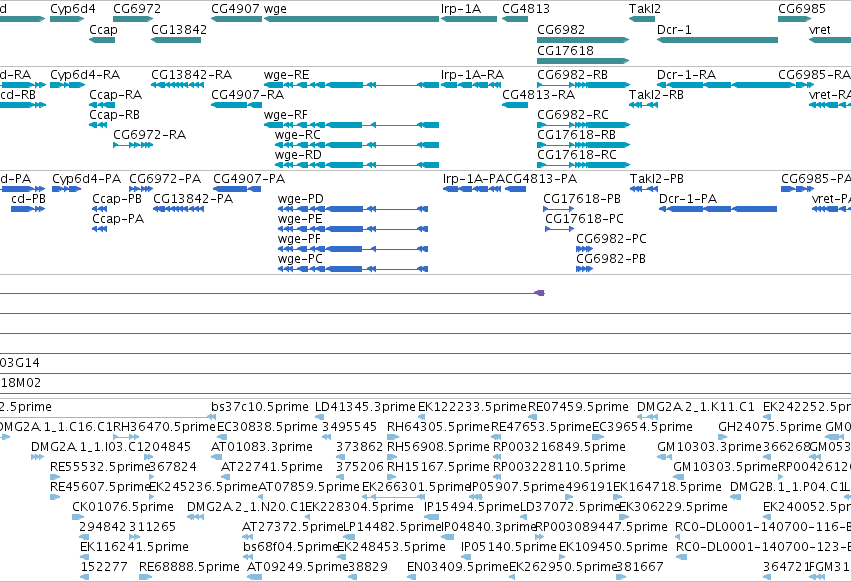Select the Ccap gene label
This screenshot has height=582, width=851.
103,29
